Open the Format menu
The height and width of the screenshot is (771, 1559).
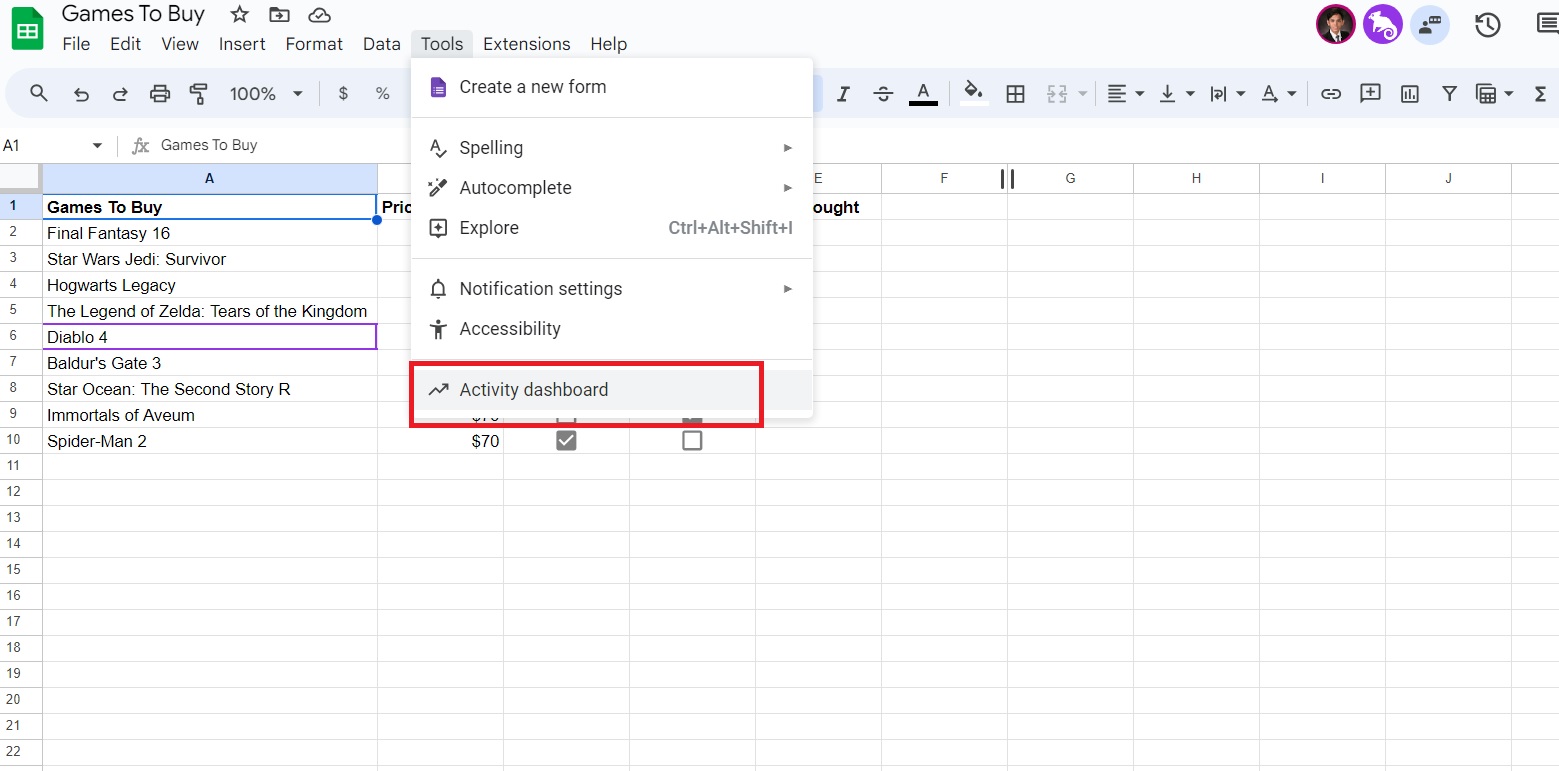click(x=314, y=44)
